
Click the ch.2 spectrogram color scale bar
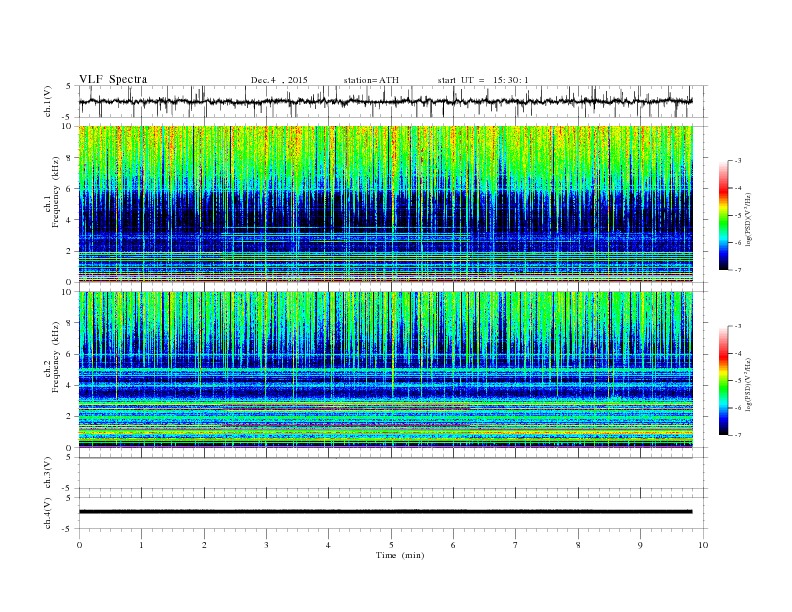point(723,381)
